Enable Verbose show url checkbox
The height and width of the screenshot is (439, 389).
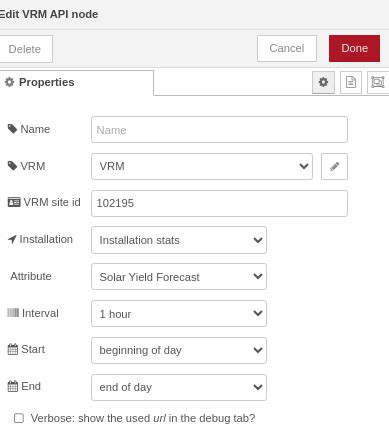click(19, 418)
